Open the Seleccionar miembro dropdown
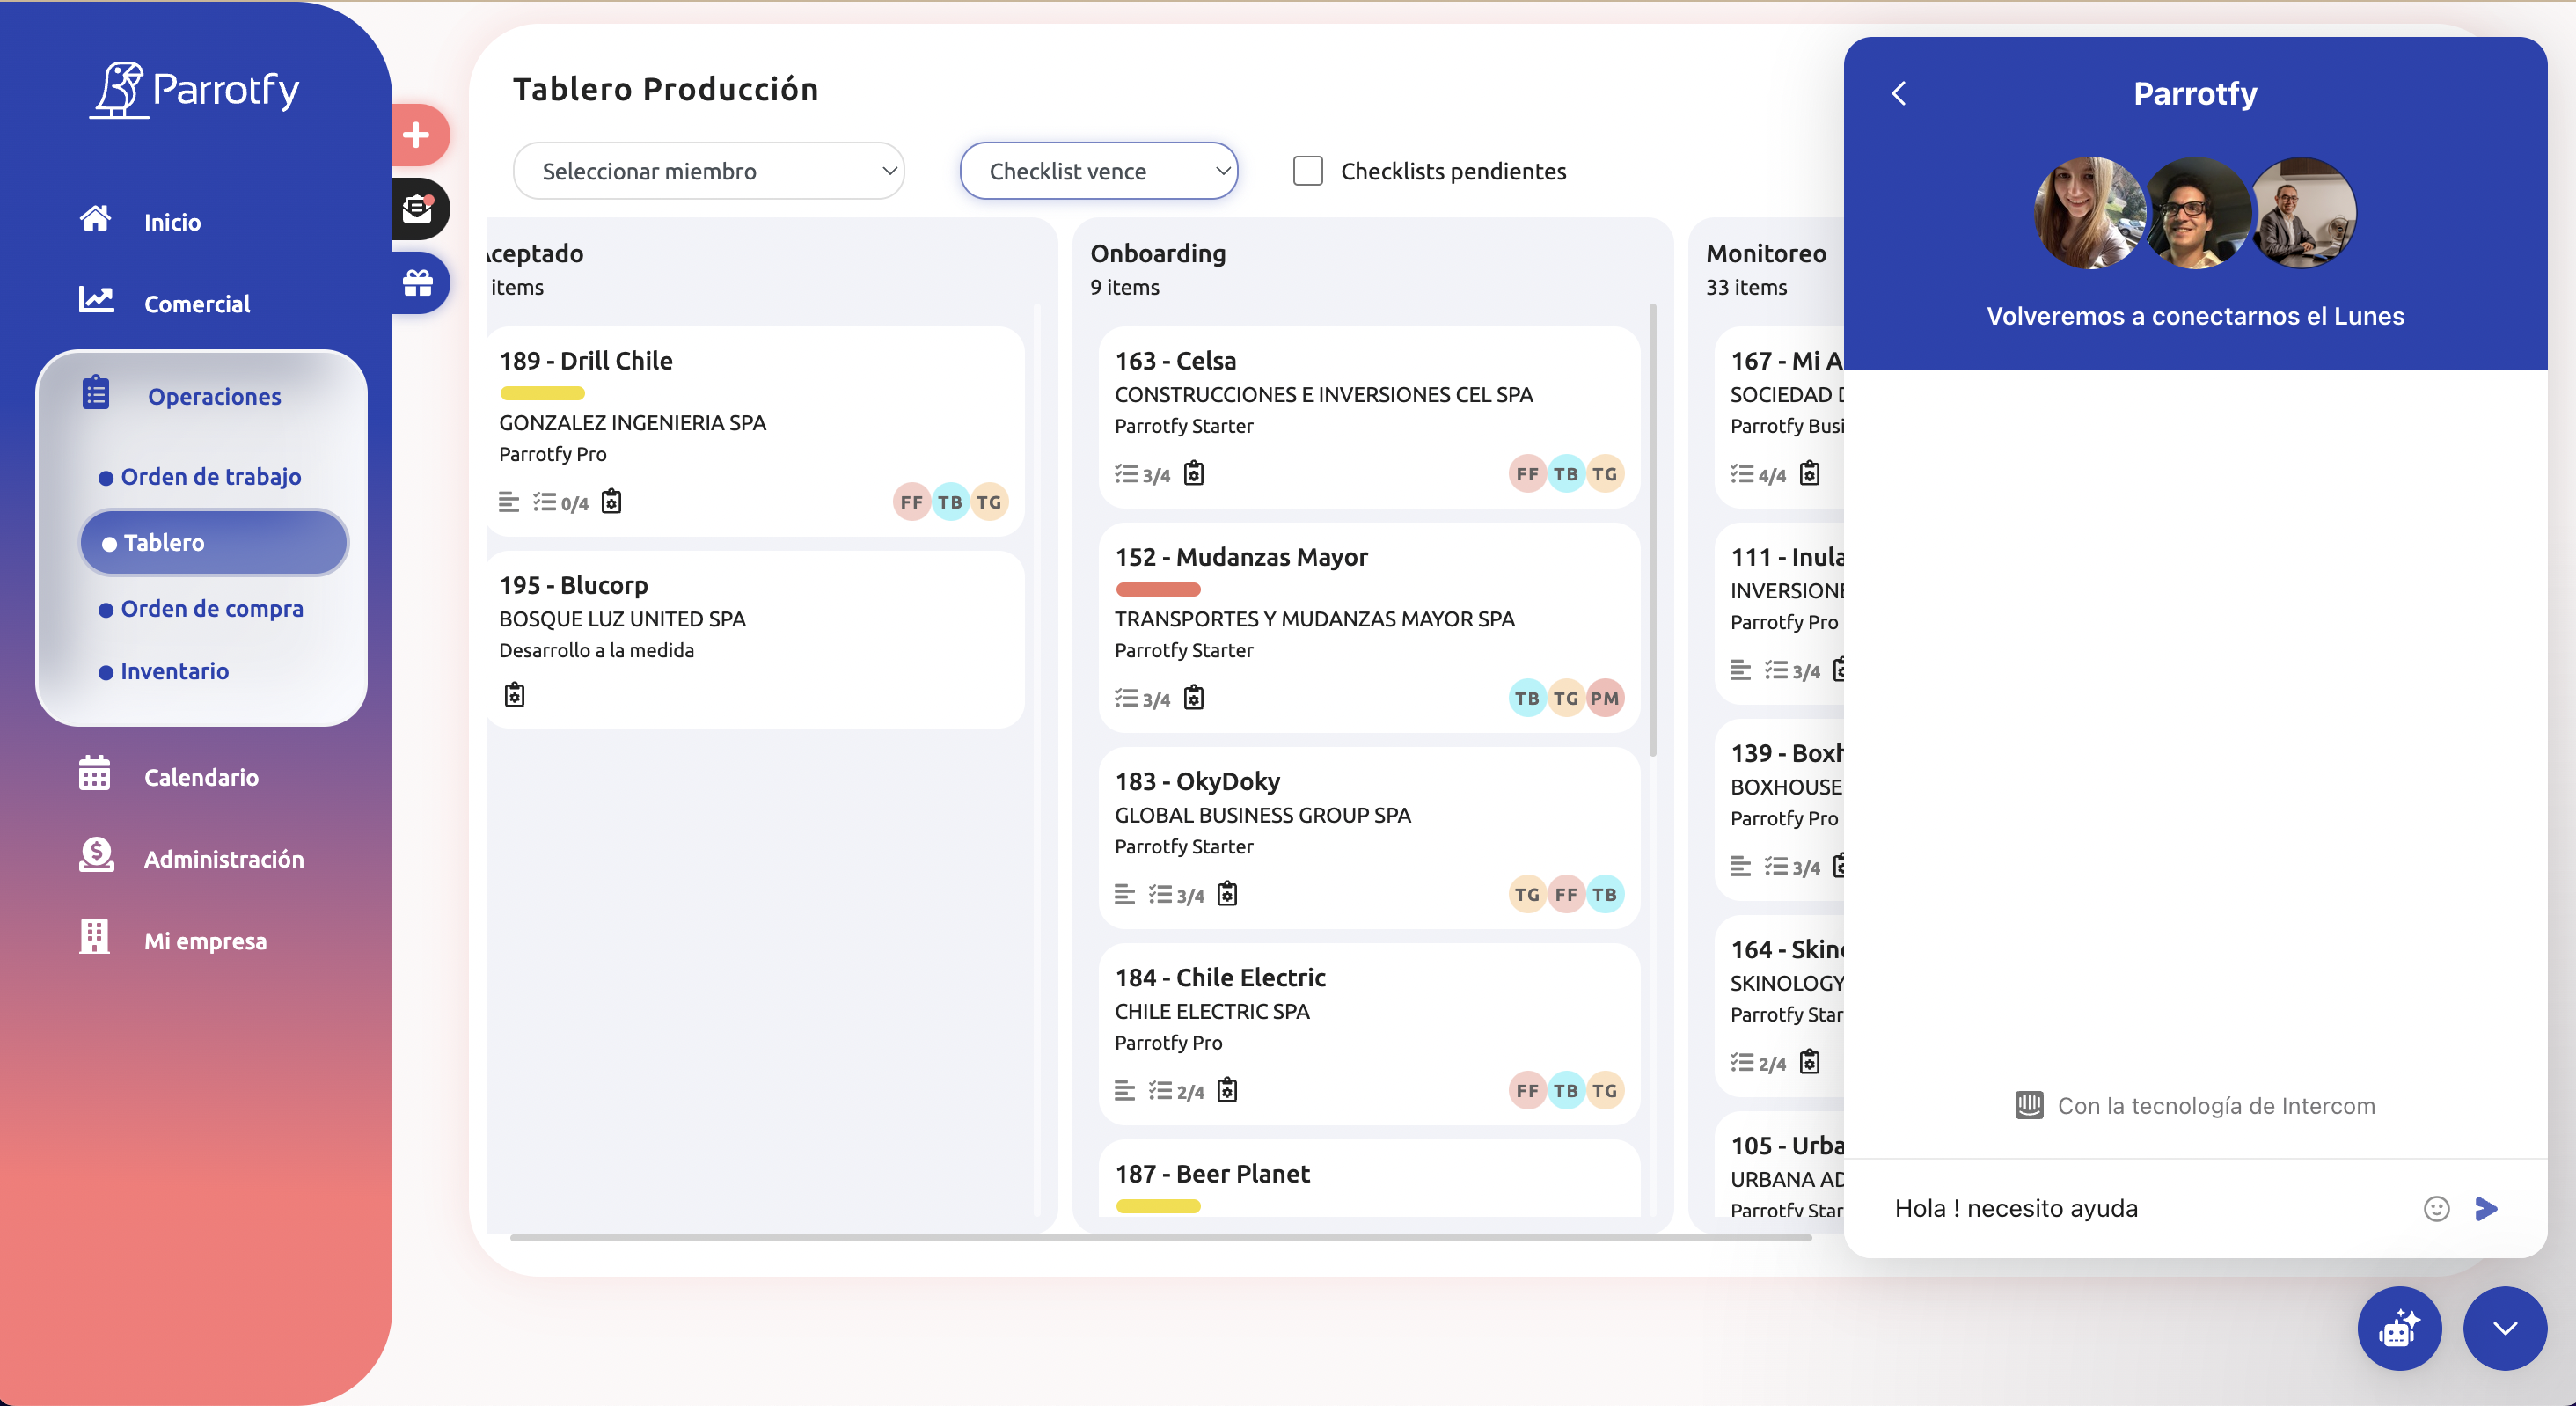 [709, 171]
